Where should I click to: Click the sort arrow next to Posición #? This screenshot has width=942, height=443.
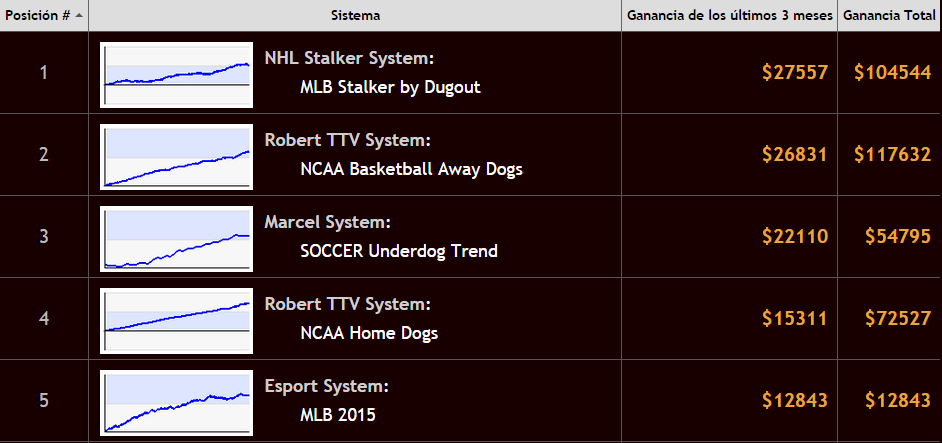tap(79, 16)
